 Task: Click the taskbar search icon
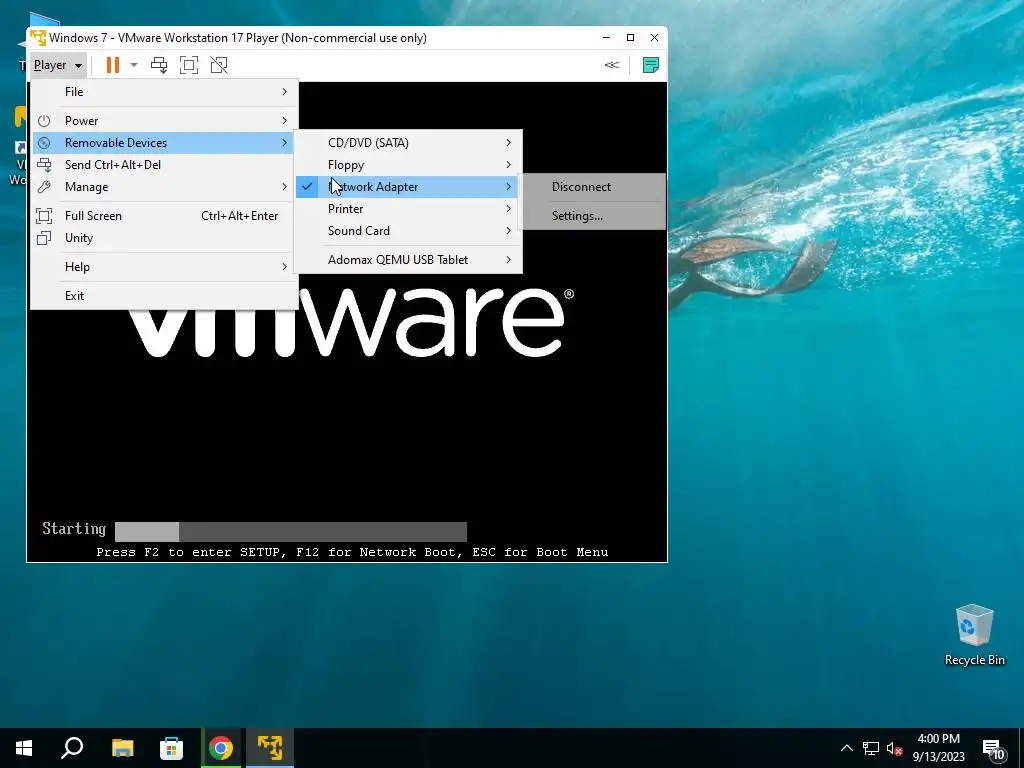coord(72,748)
